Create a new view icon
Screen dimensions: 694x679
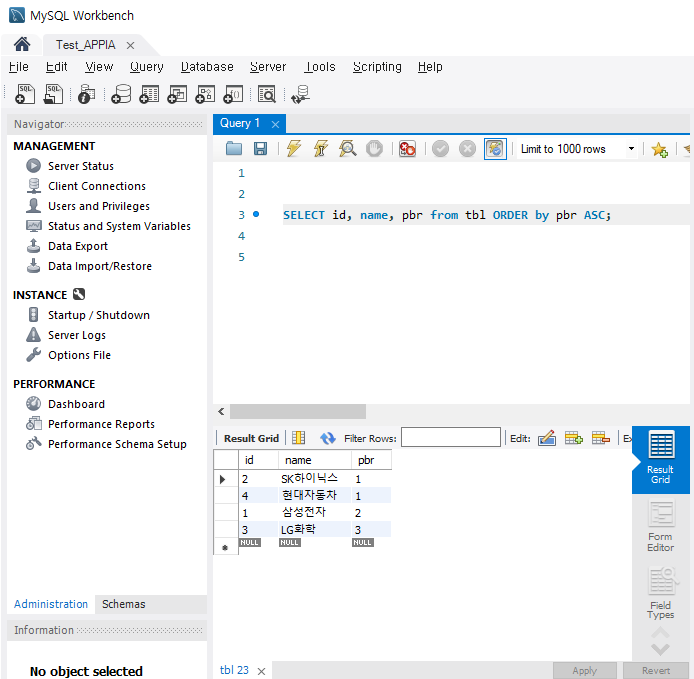(177, 94)
